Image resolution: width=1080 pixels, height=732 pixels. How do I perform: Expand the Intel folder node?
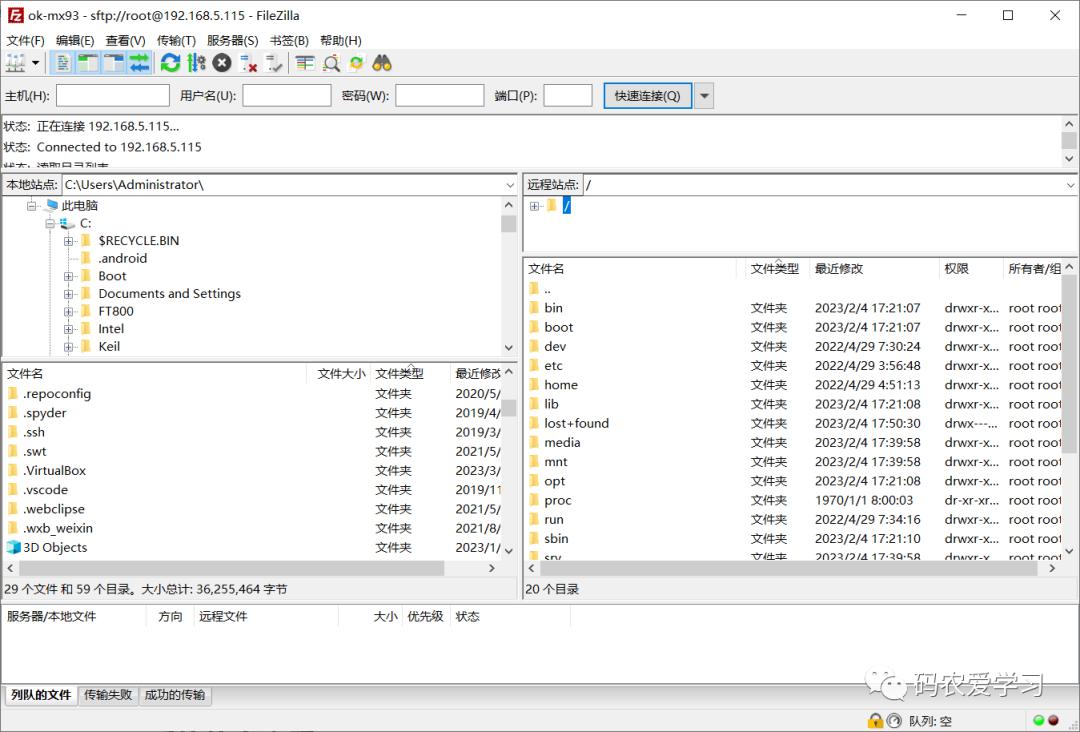point(68,329)
